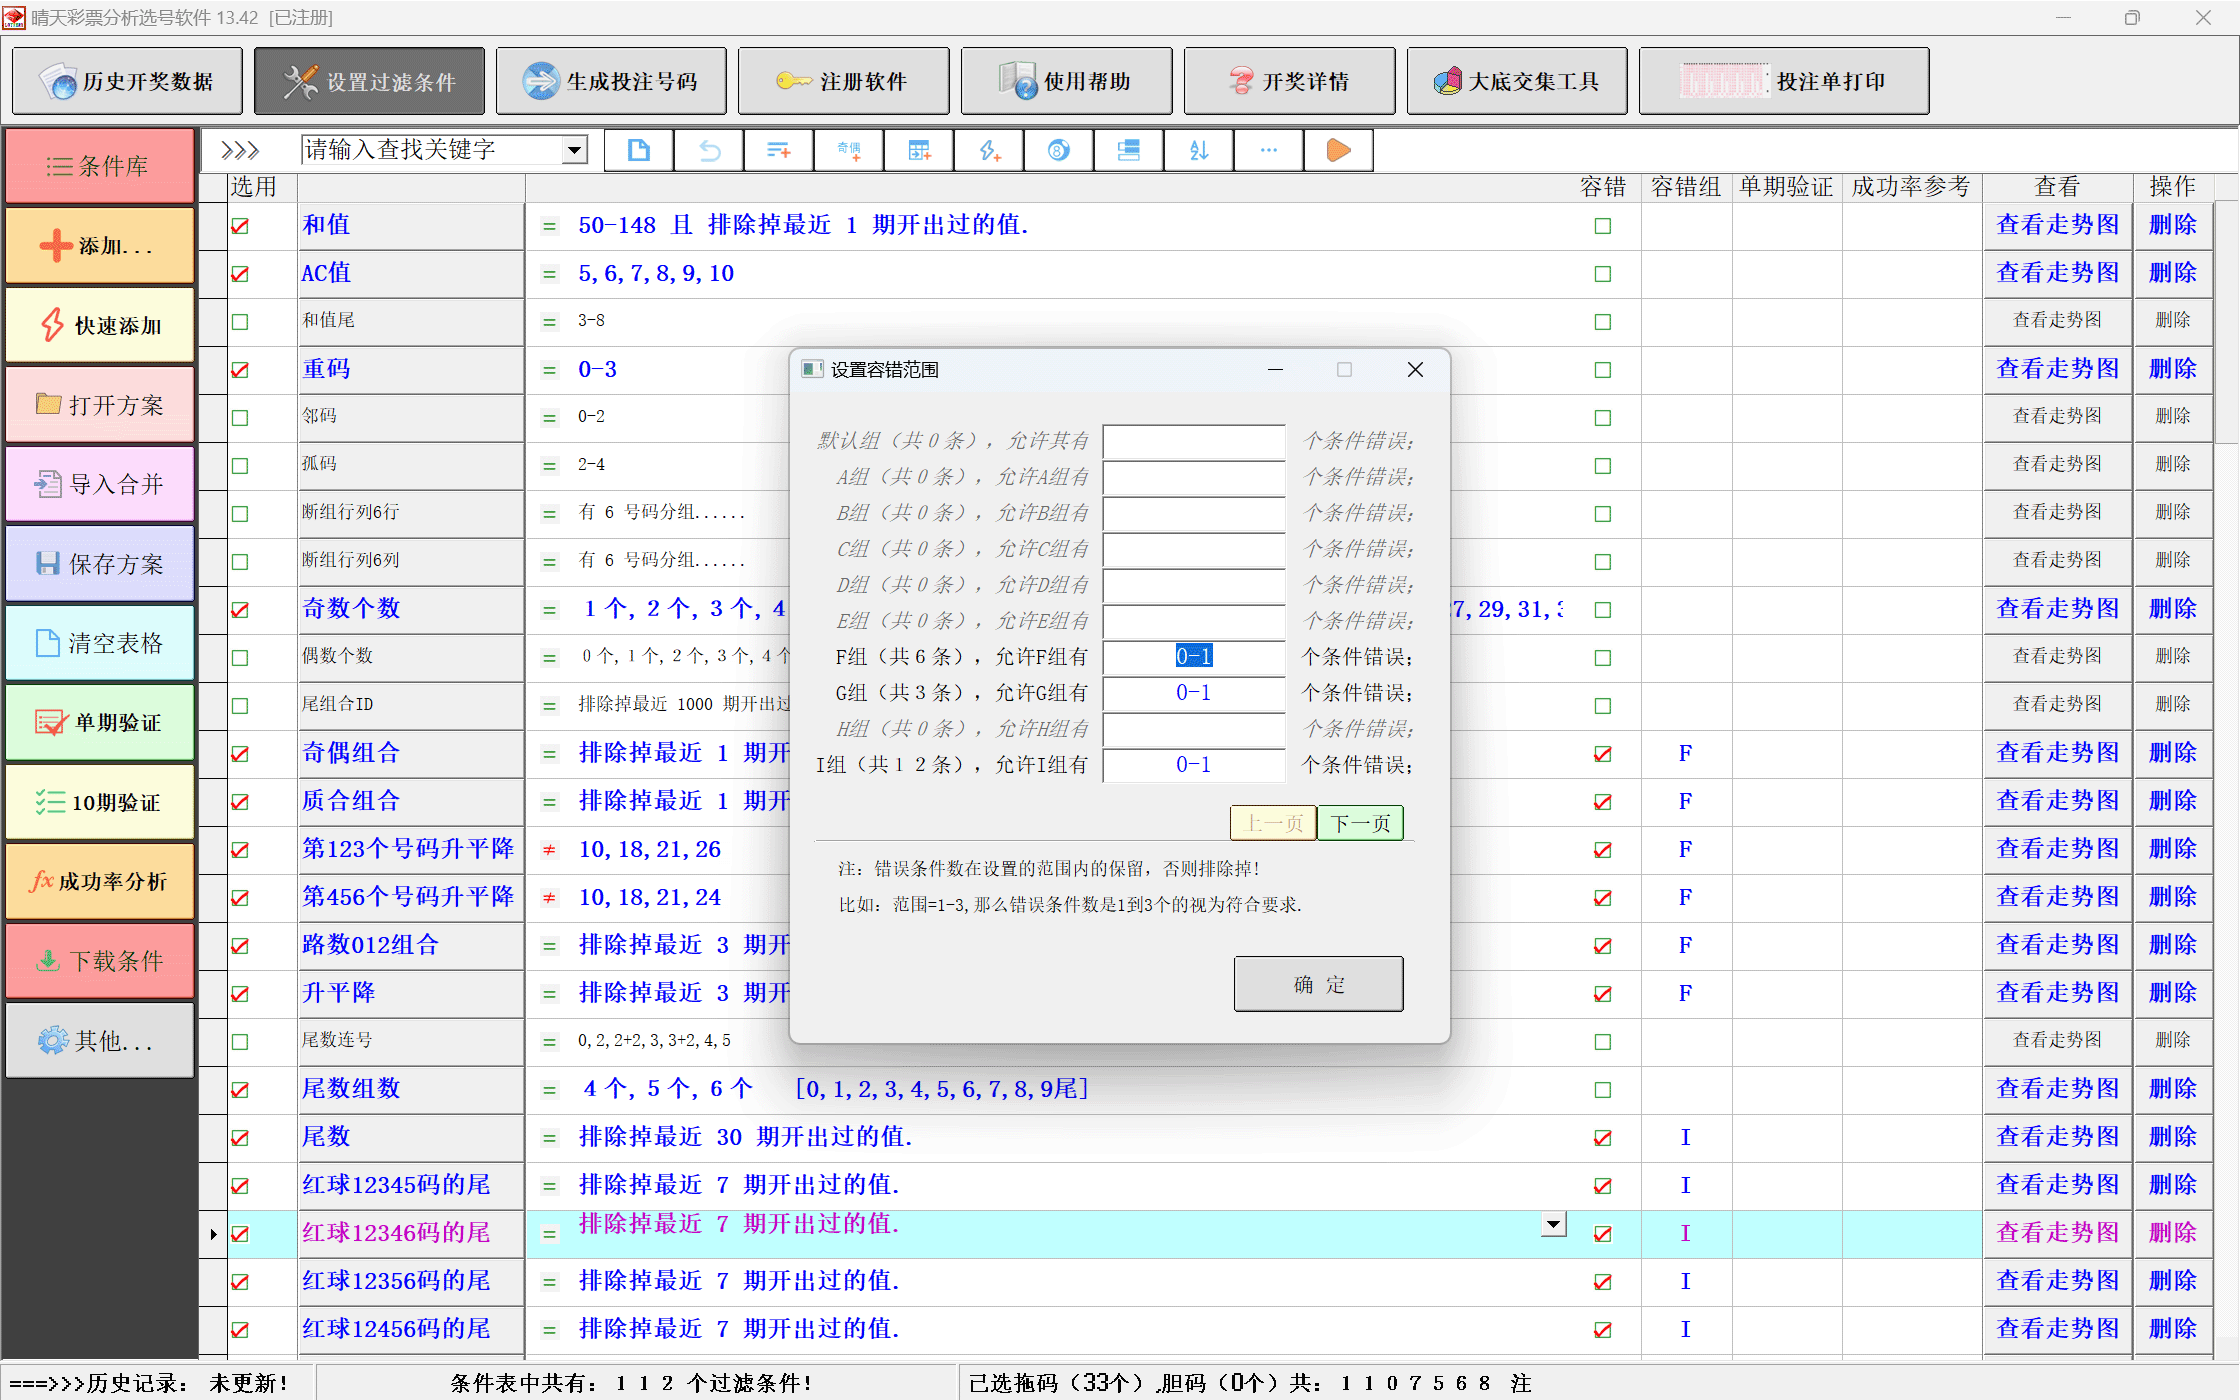Click the sort A-Z toolbar icon

pyautogui.click(x=1199, y=151)
